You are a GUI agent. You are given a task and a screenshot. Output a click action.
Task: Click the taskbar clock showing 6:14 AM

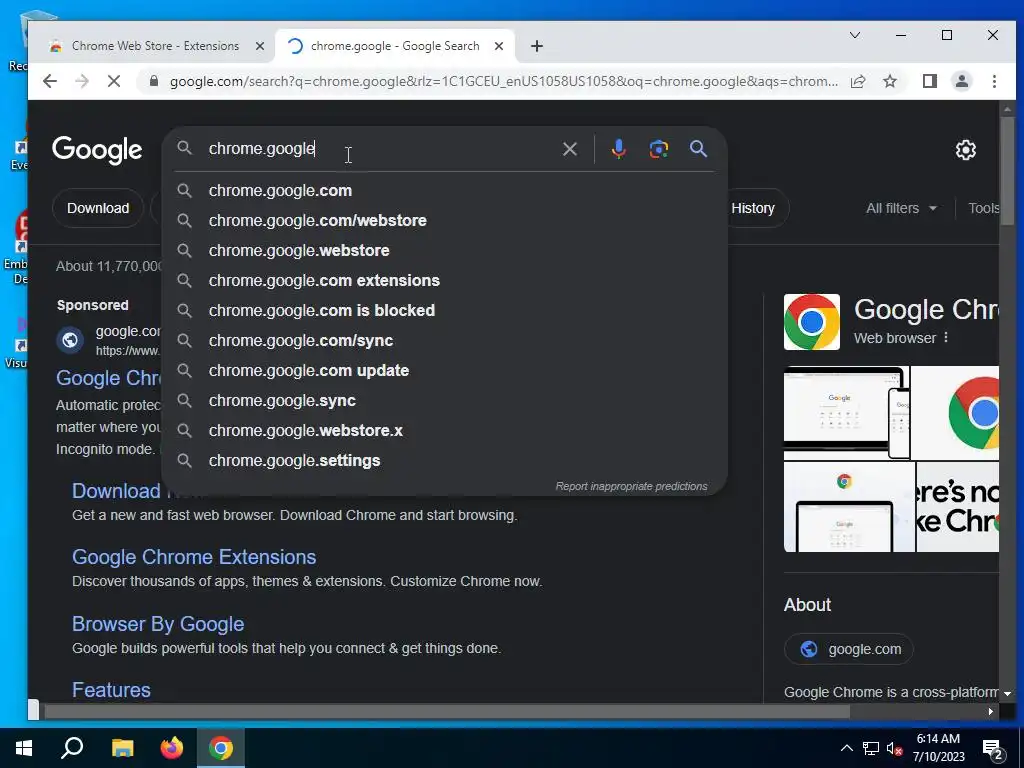point(938,748)
